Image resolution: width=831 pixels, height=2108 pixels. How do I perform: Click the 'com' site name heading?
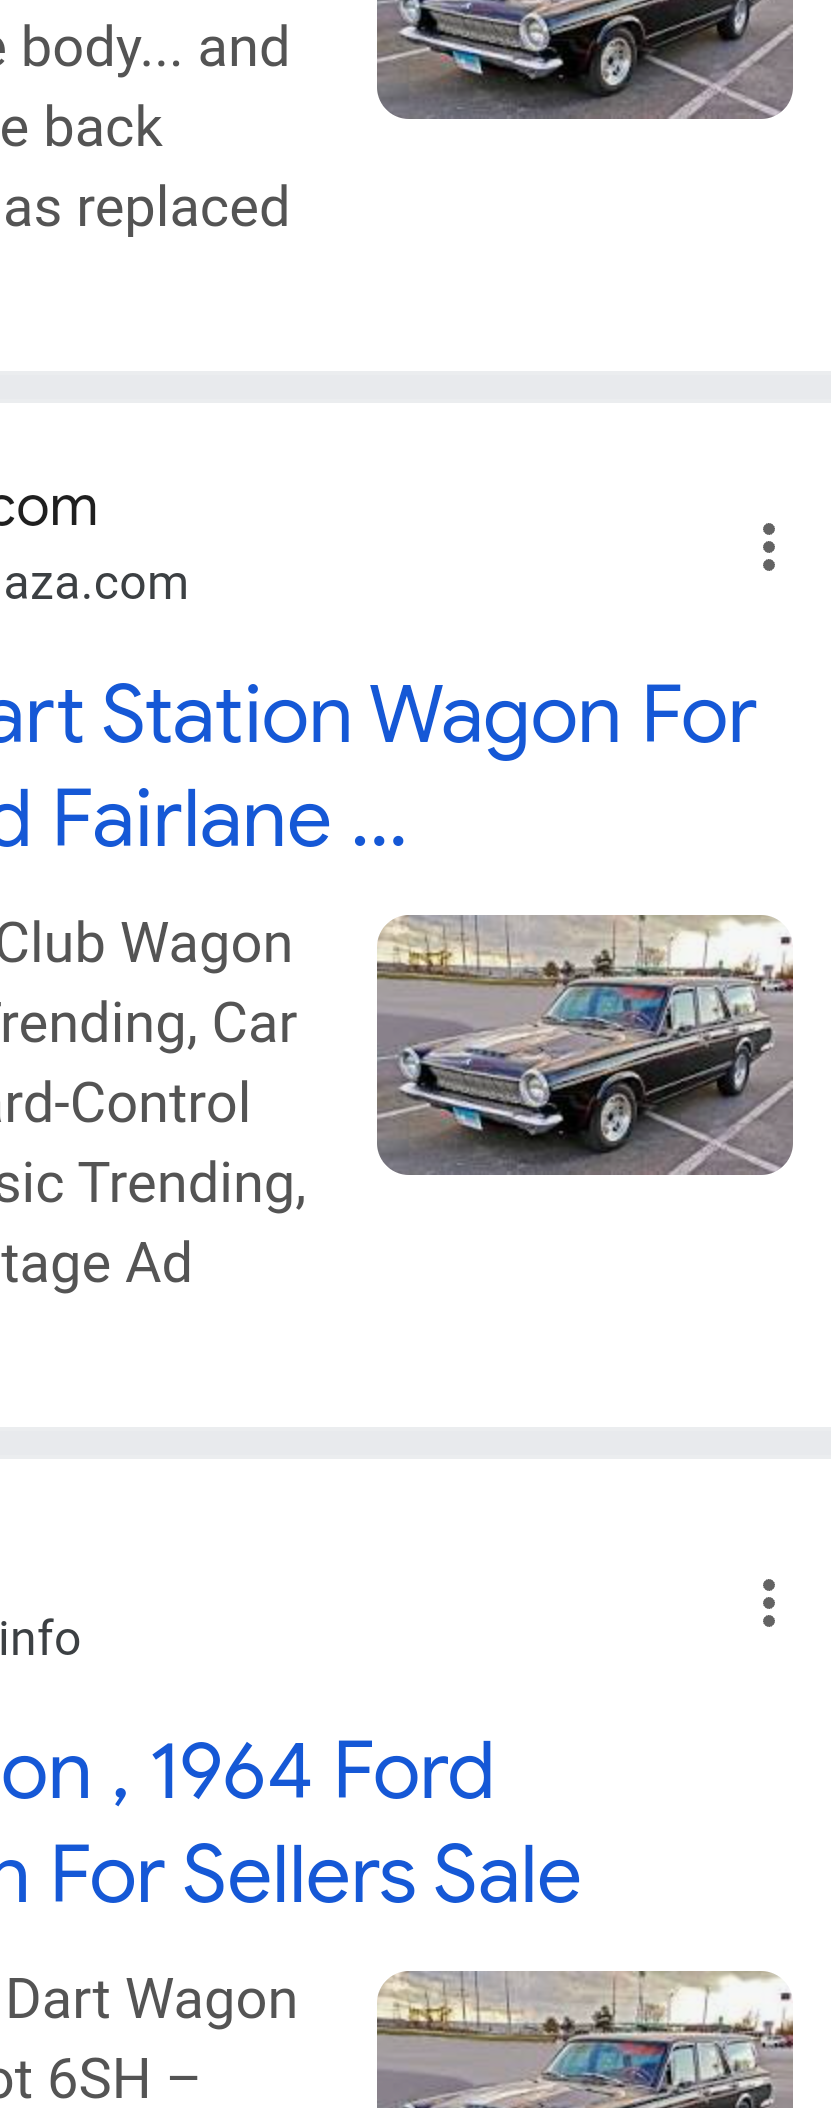[49, 506]
